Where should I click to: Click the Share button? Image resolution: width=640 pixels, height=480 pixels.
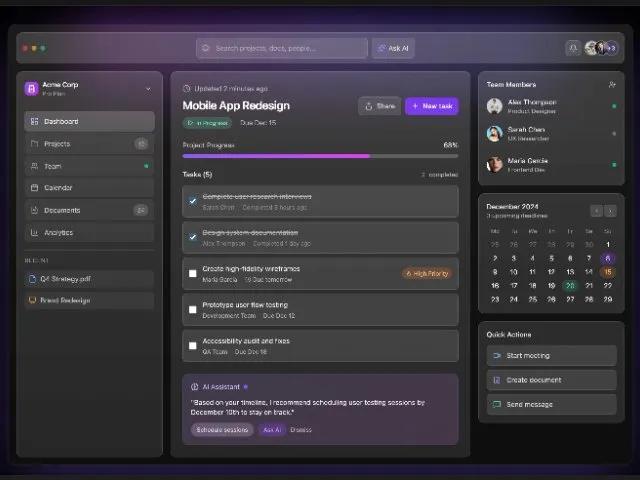click(380, 106)
